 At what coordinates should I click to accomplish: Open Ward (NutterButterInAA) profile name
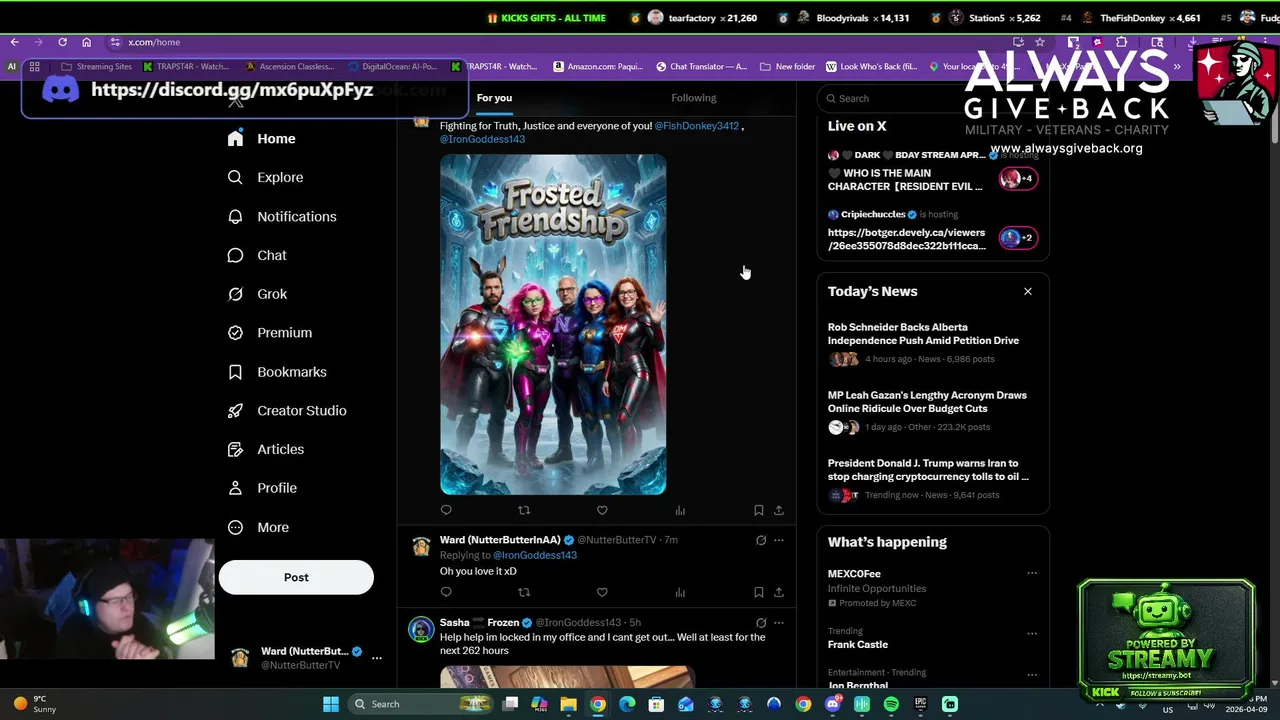tap(500, 540)
